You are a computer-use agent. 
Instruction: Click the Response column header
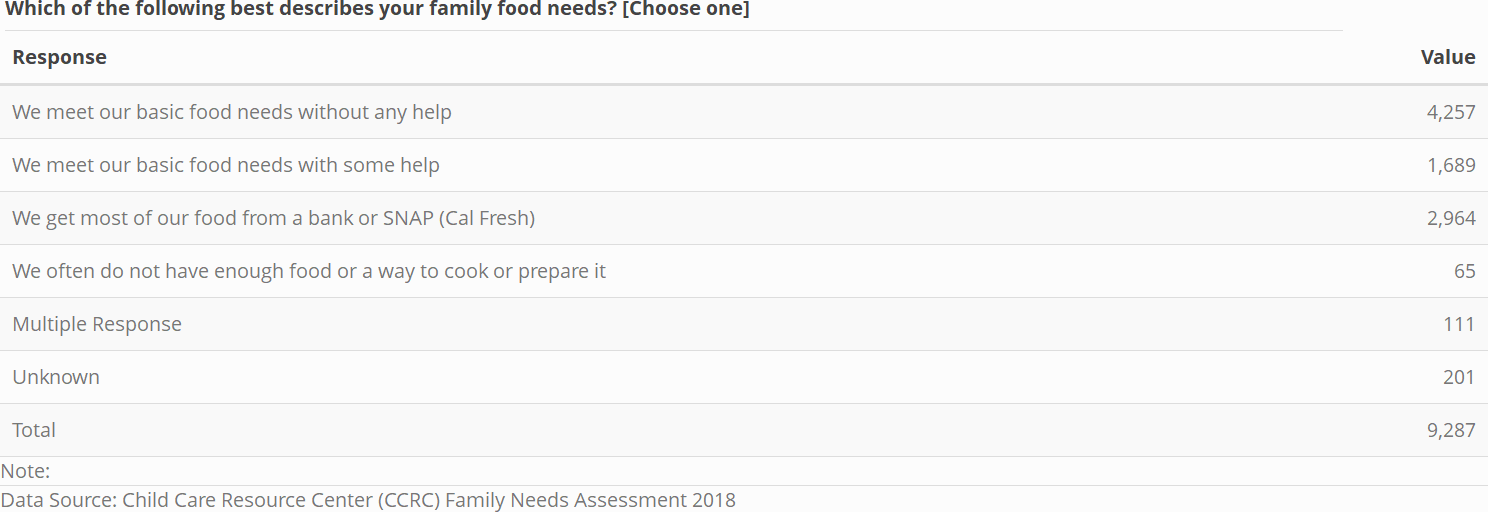[59, 57]
